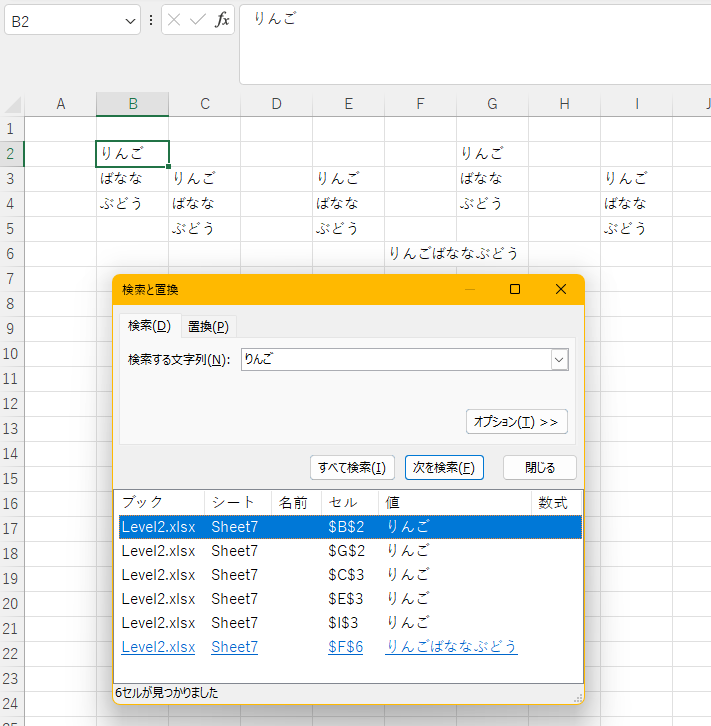Click cell C3 containing りんご
Image resolution: width=711 pixels, height=726 pixels.
coord(205,179)
